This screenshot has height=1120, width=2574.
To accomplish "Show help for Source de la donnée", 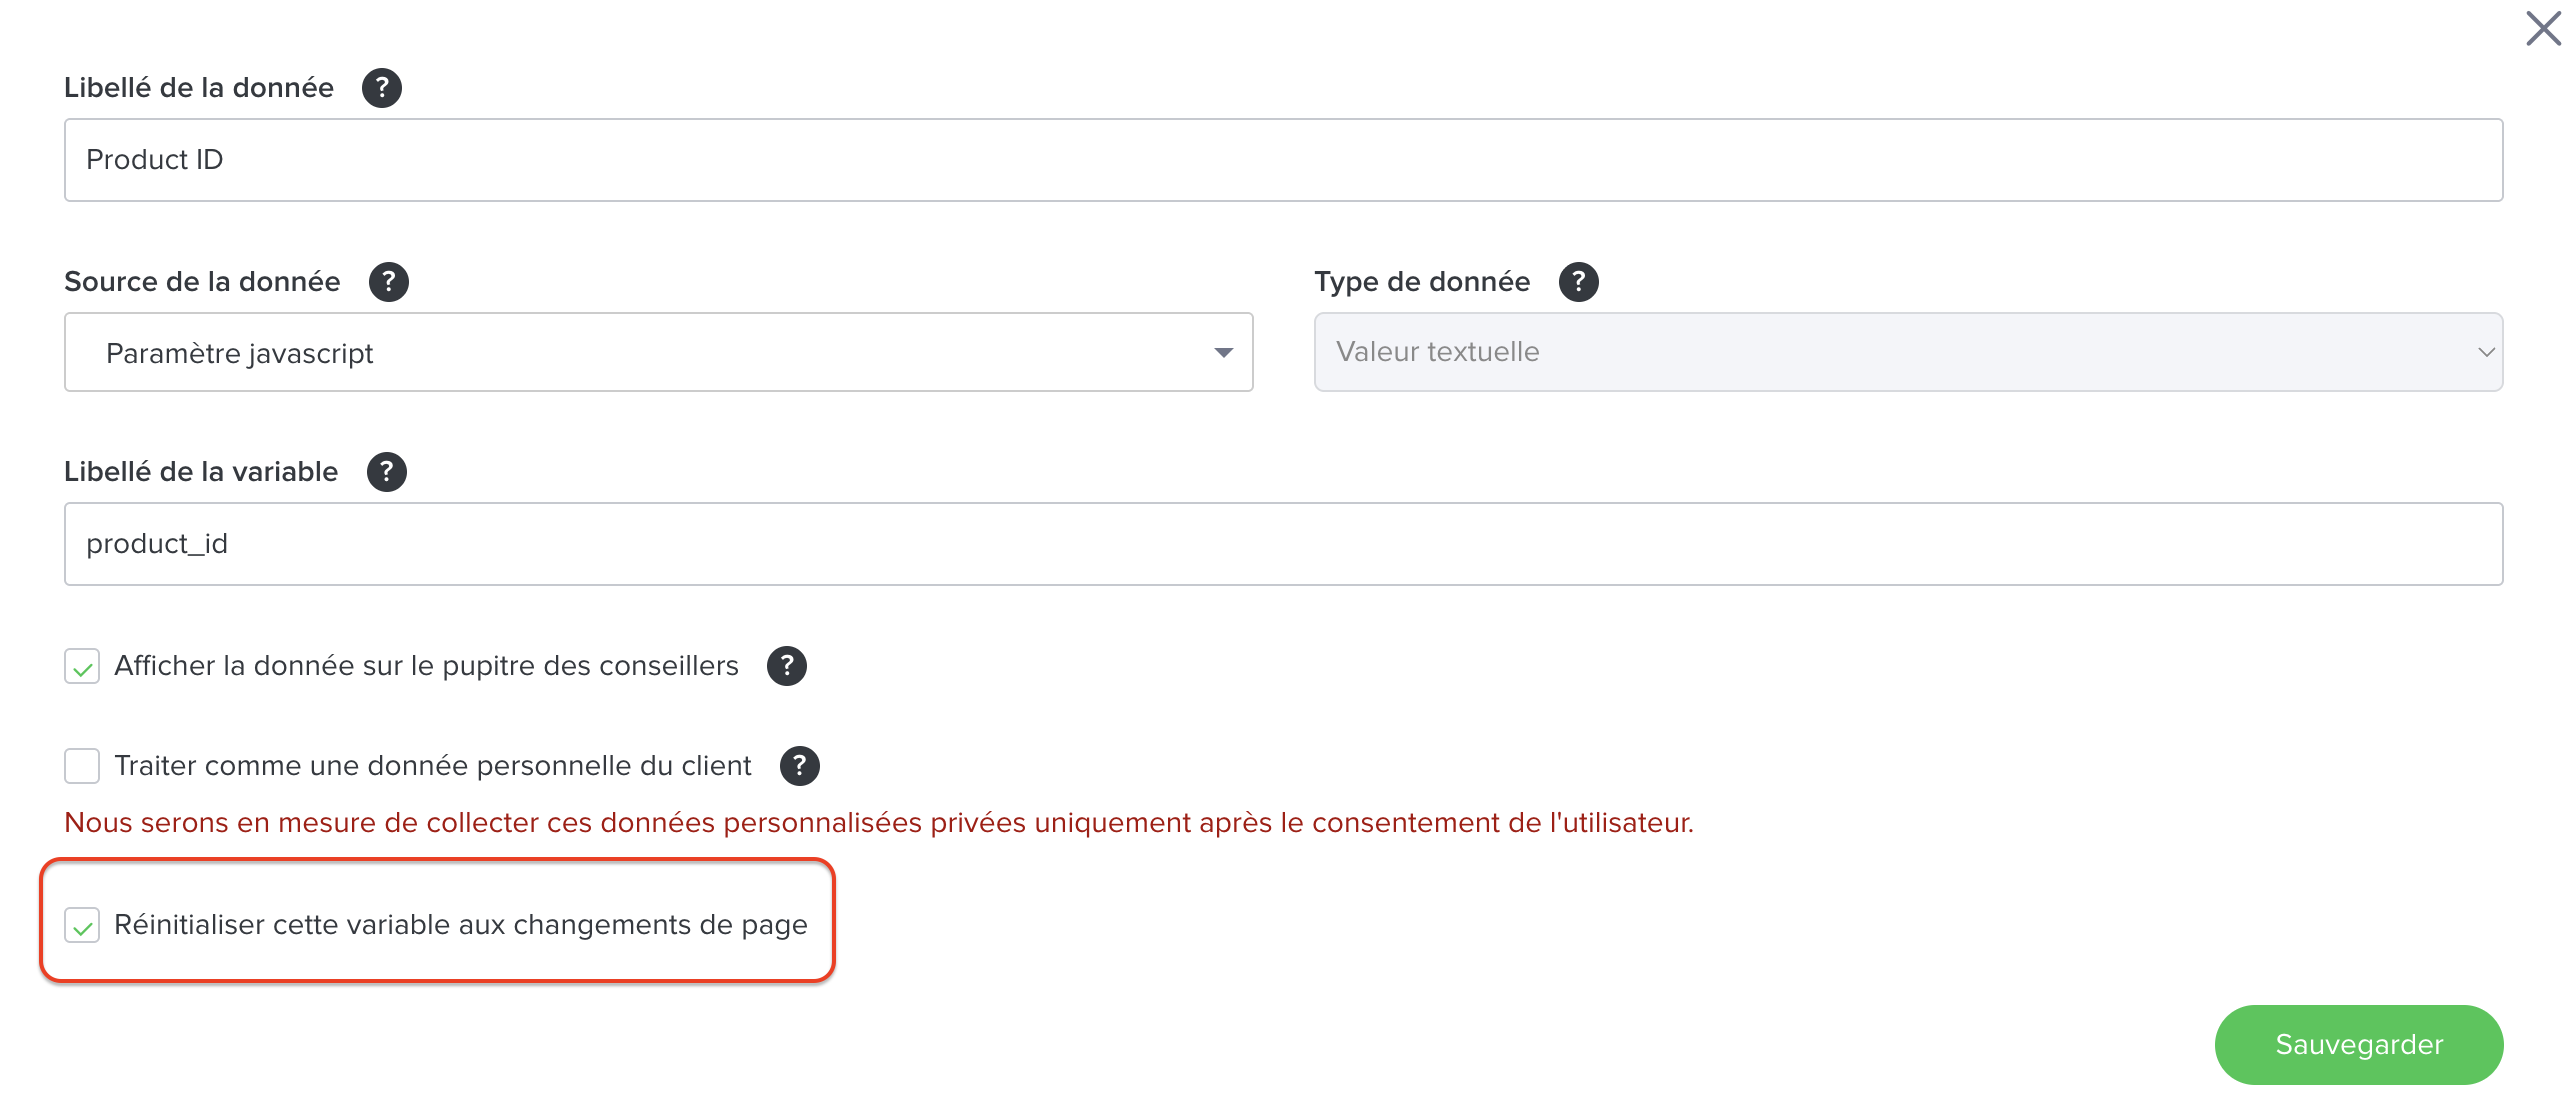I will (388, 282).
